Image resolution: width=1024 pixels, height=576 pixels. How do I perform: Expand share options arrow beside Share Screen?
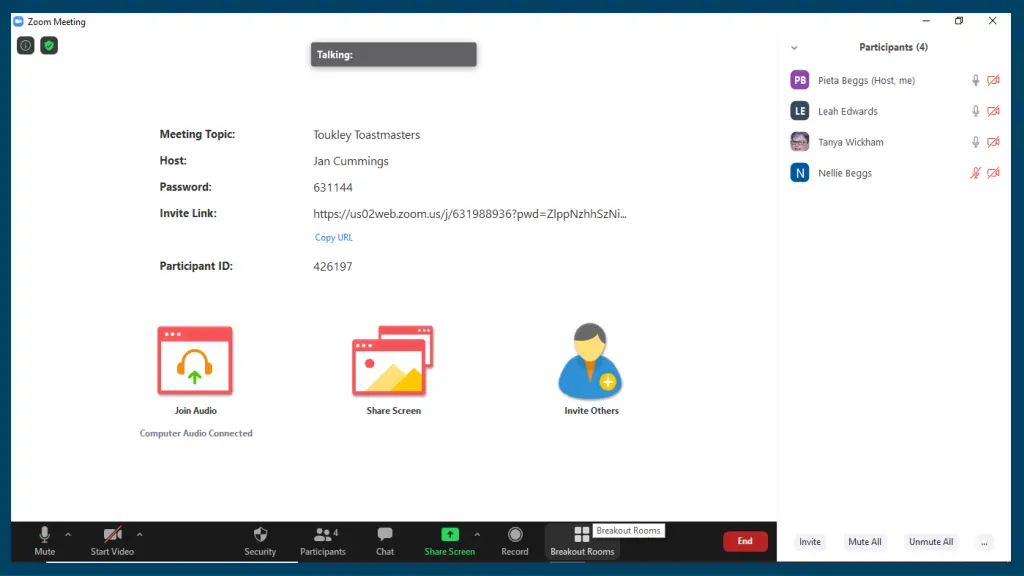point(477,535)
